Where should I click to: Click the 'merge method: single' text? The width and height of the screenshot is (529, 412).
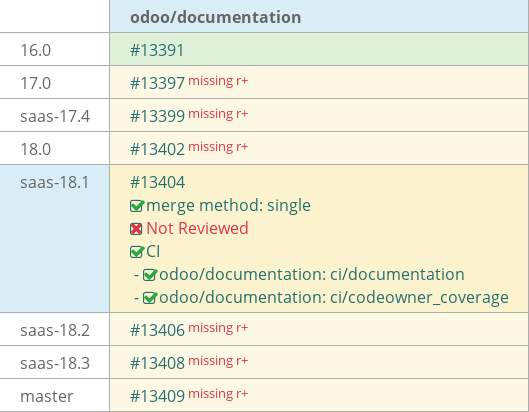point(228,205)
